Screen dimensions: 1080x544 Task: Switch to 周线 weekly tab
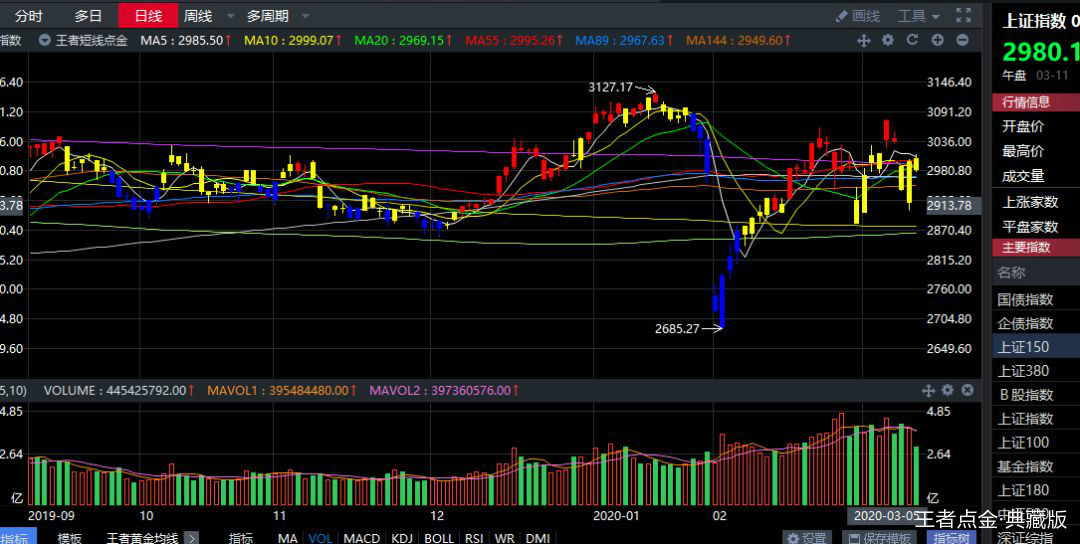[x=198, y=16]
